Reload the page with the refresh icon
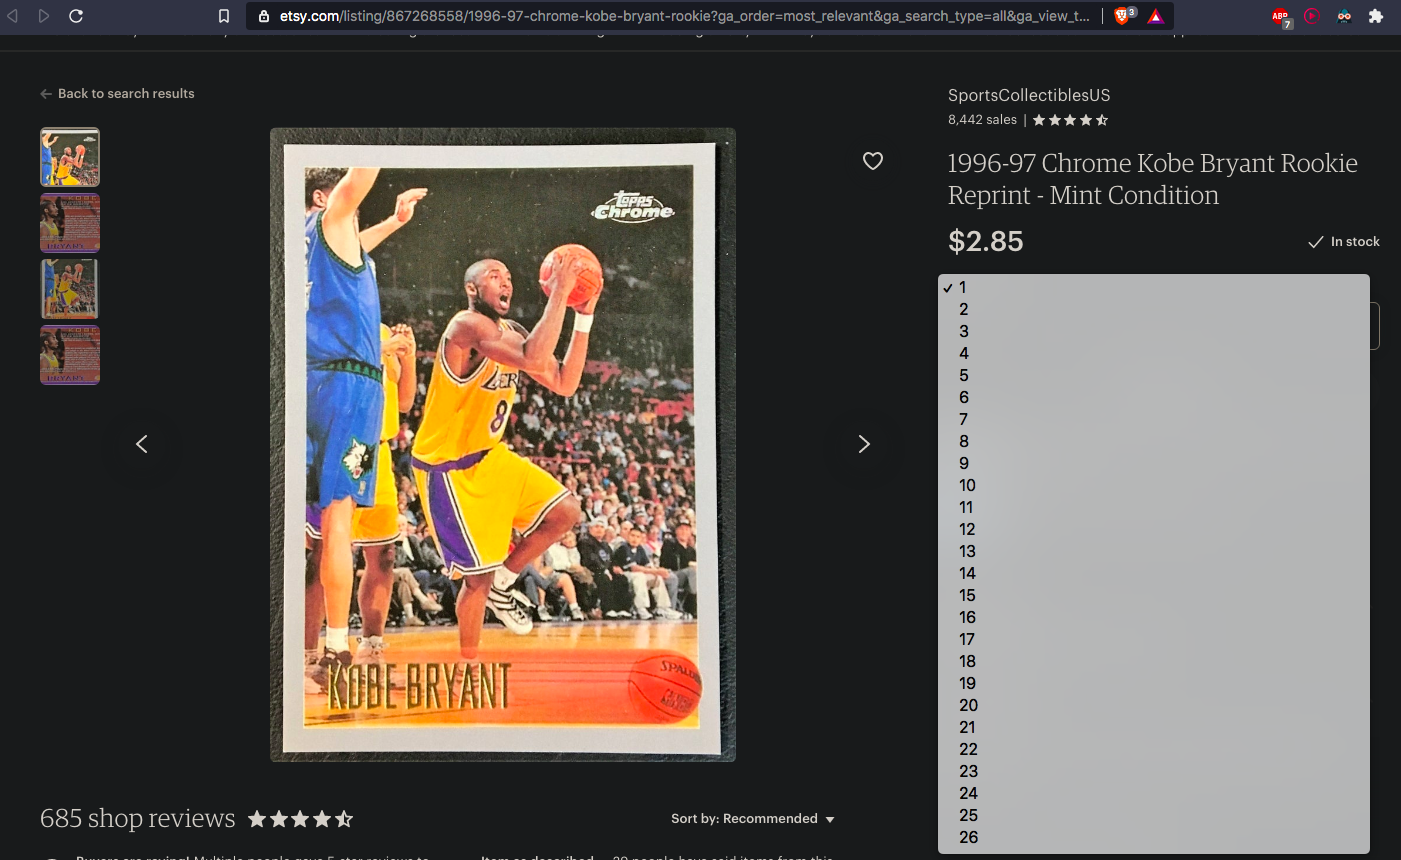 coord(76,16)
